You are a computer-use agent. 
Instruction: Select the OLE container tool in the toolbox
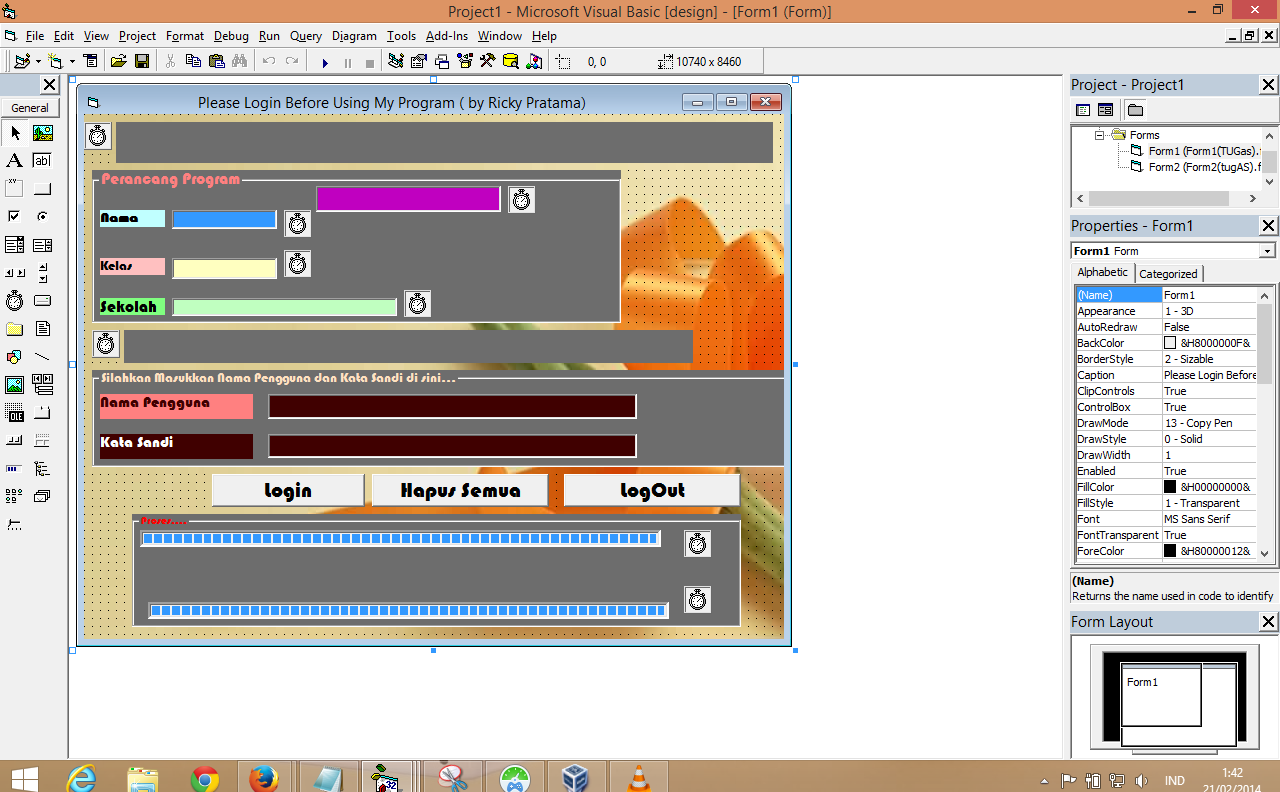(x=14, y=412)
